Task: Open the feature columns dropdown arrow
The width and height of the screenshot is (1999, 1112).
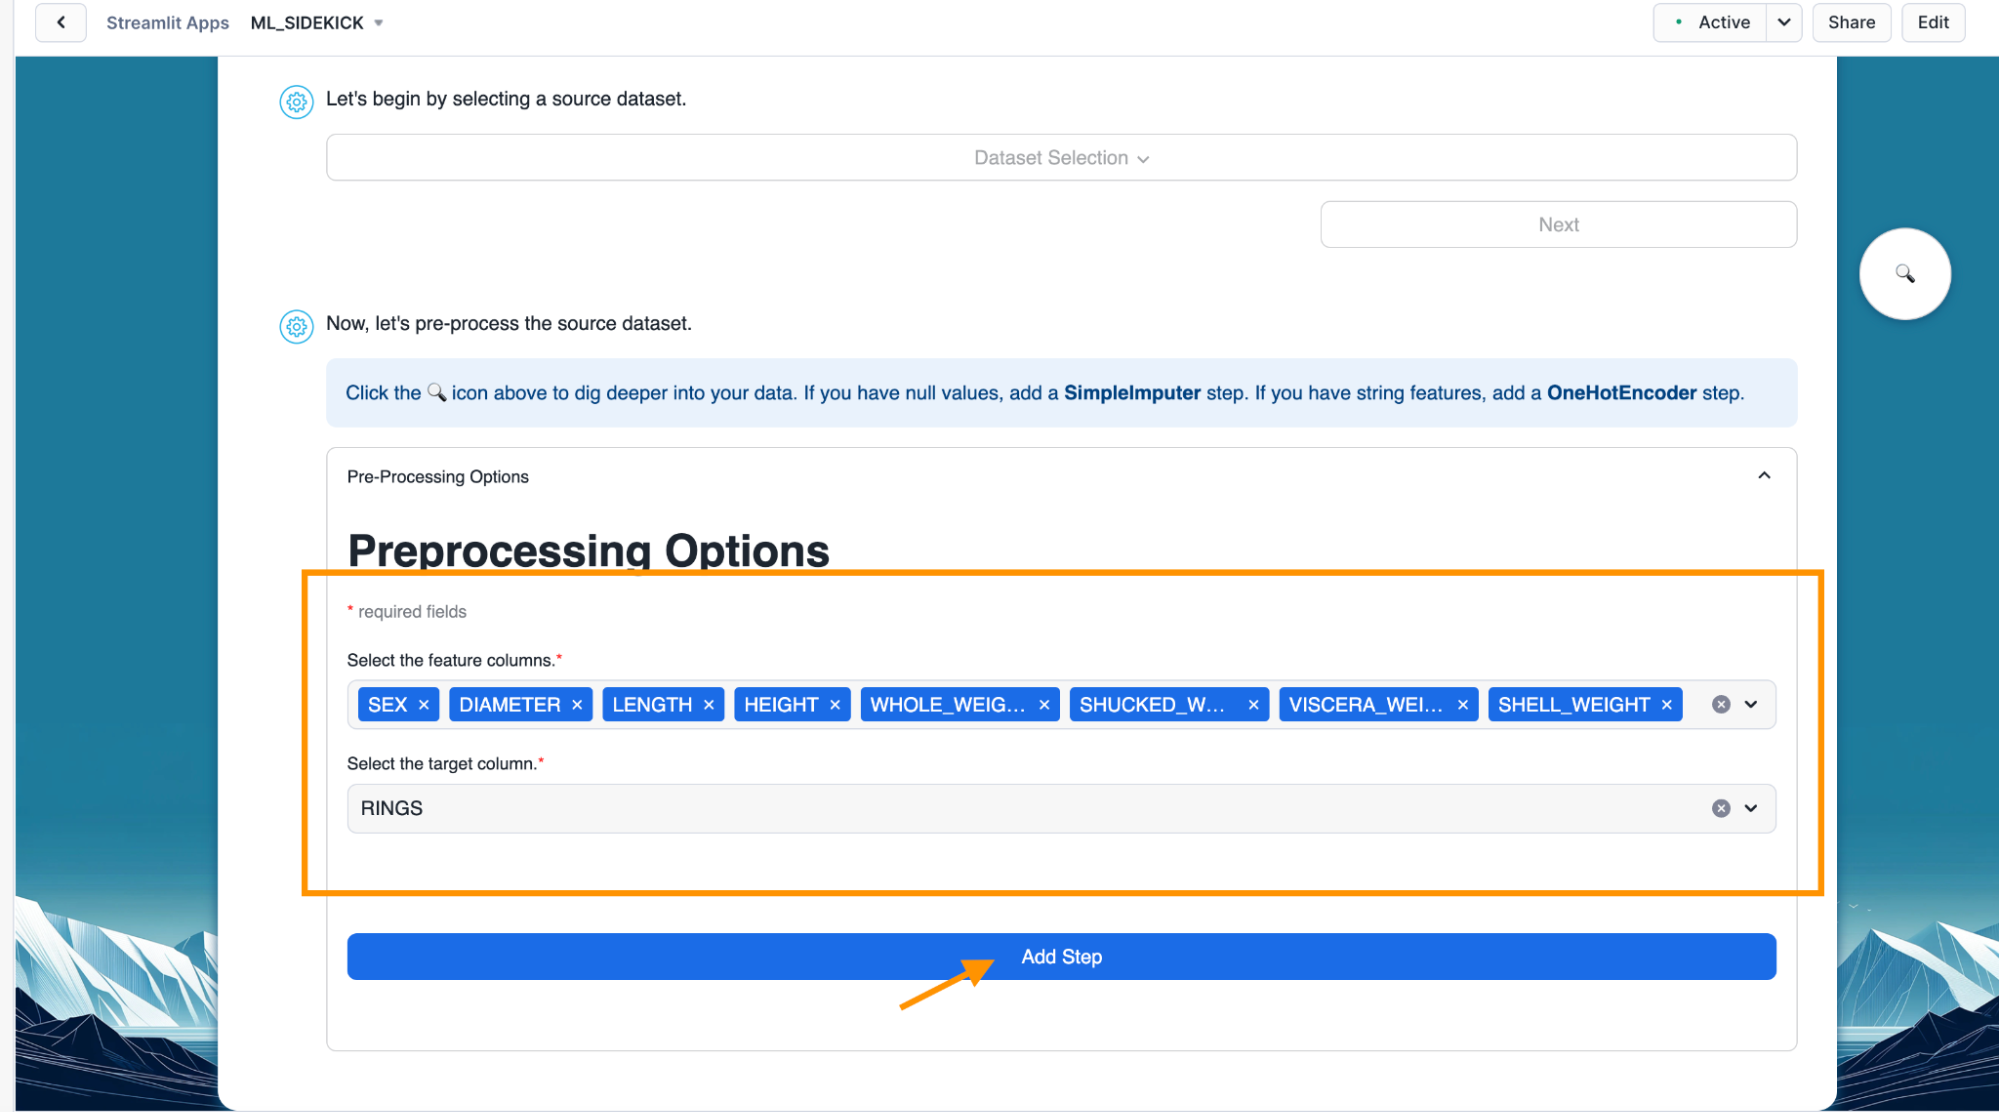Action: tap(1751, 705)
